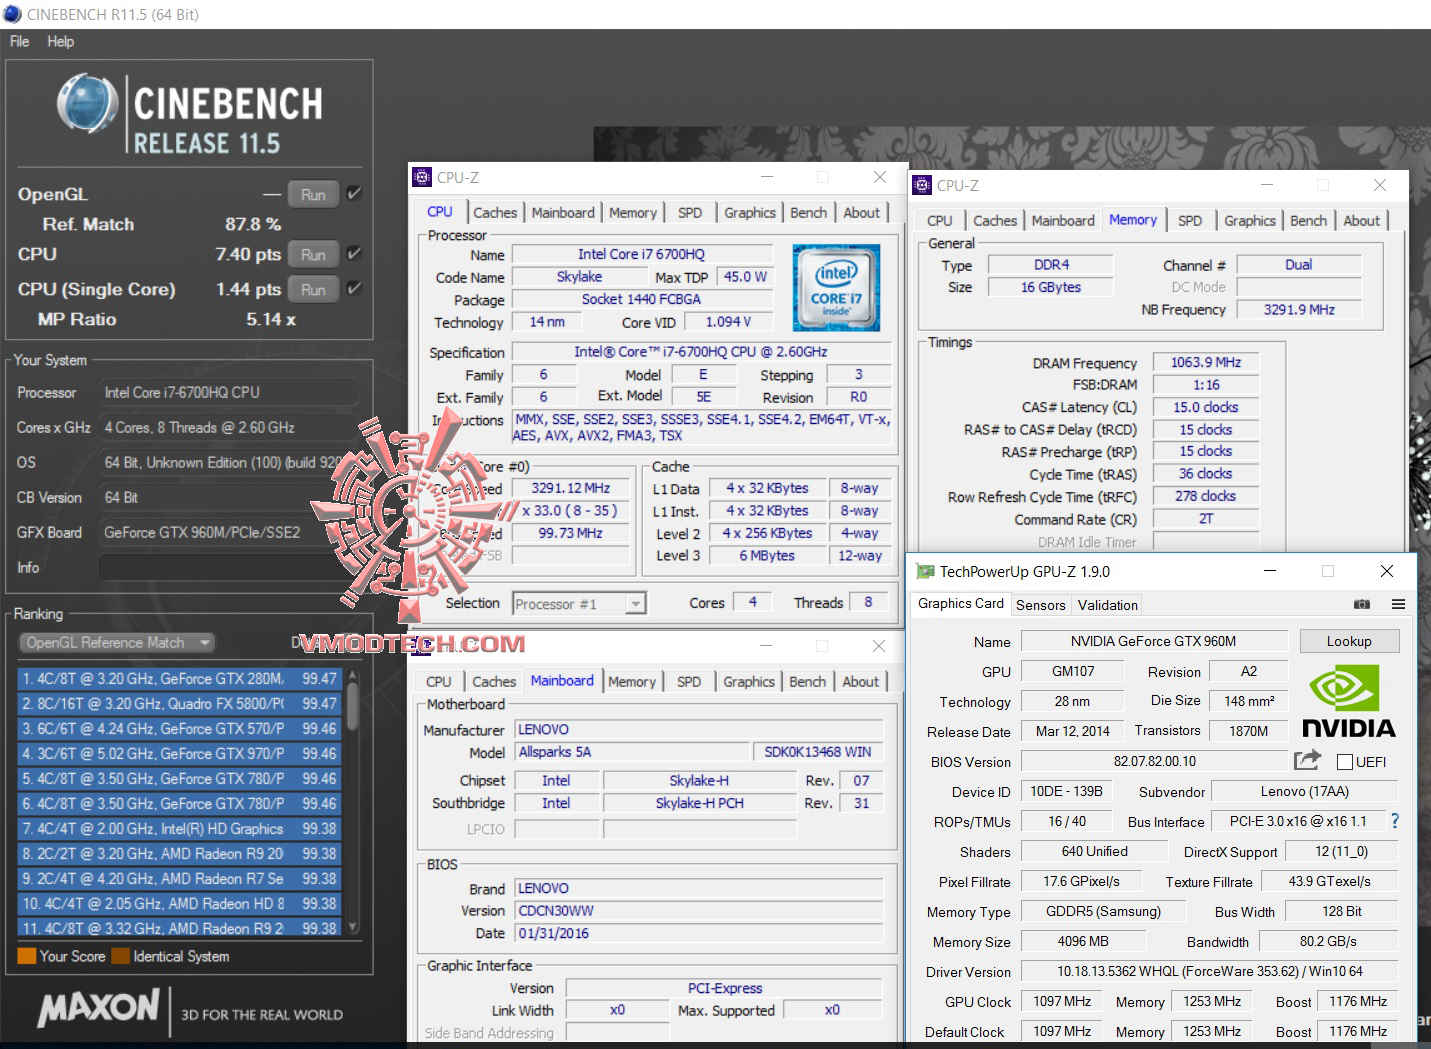Open CPU tab in the CPU-Z Mainboard window
Screen dimensions: 1431x1049
pos(438,682)
